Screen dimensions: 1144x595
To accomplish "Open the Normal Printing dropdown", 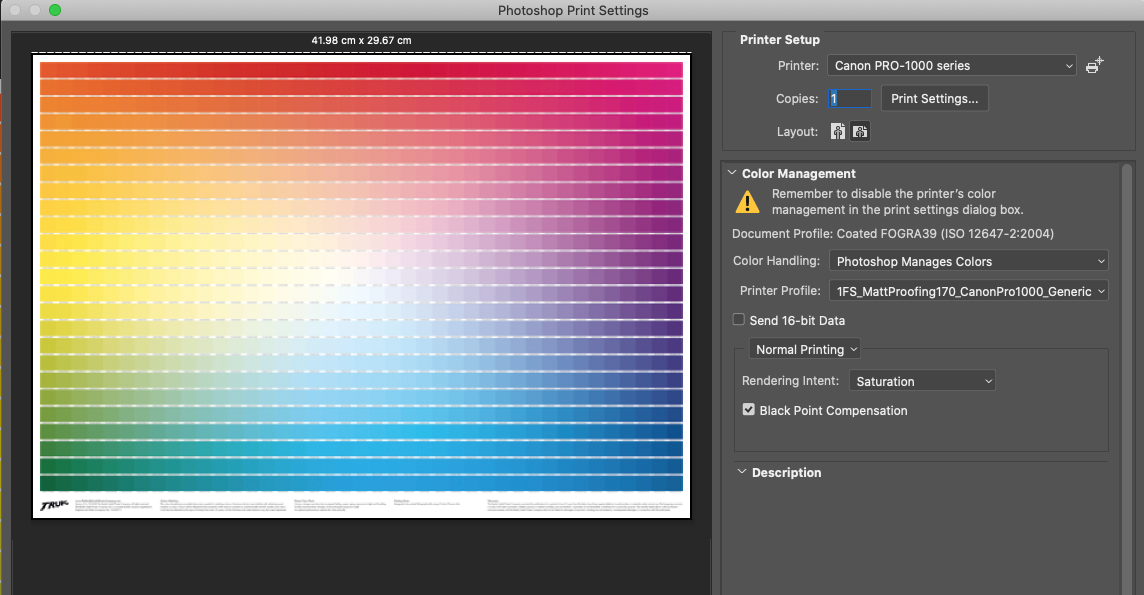I will 804,348.
